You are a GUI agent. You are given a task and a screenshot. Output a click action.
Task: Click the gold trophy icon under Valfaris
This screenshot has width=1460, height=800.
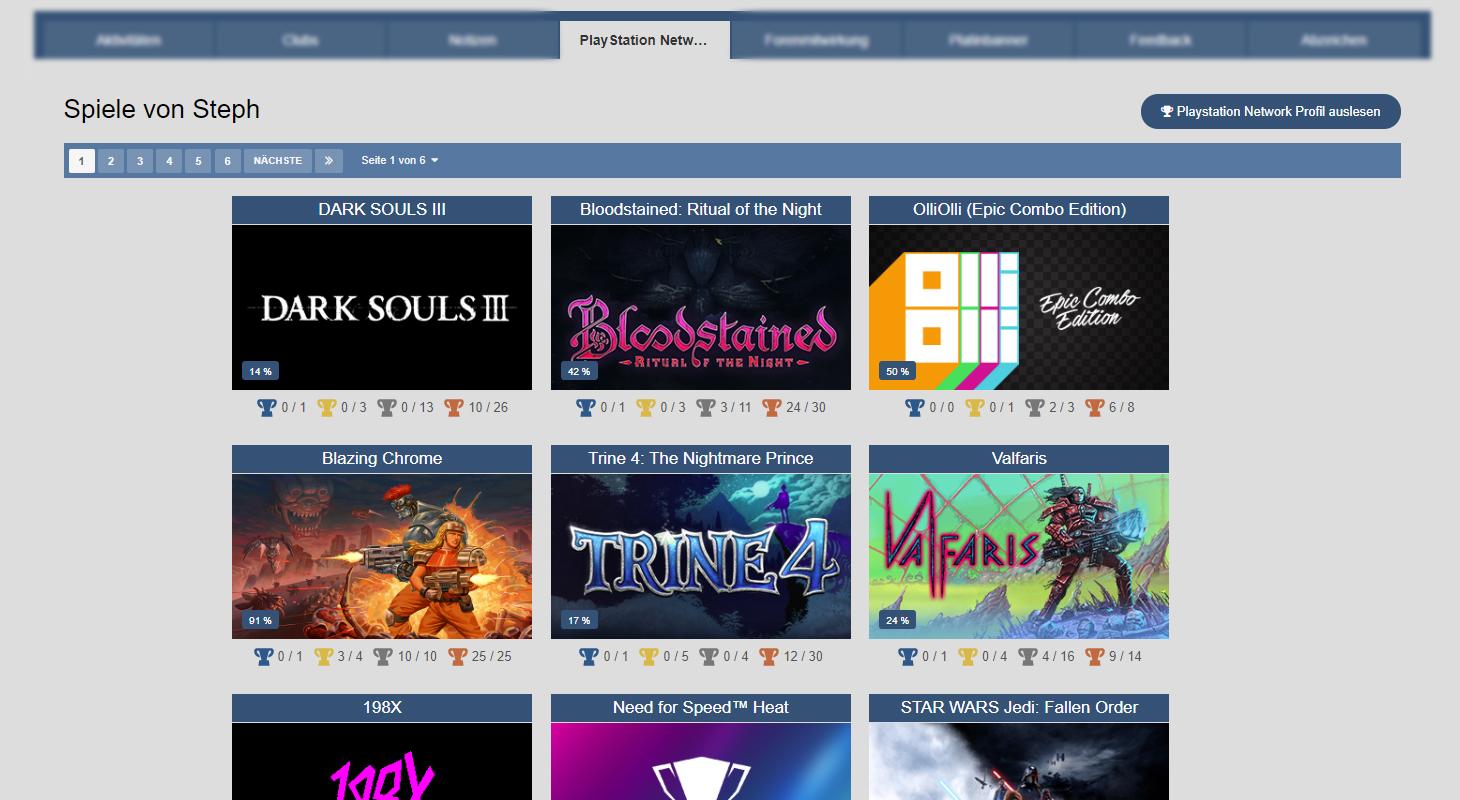click(967, 656)
